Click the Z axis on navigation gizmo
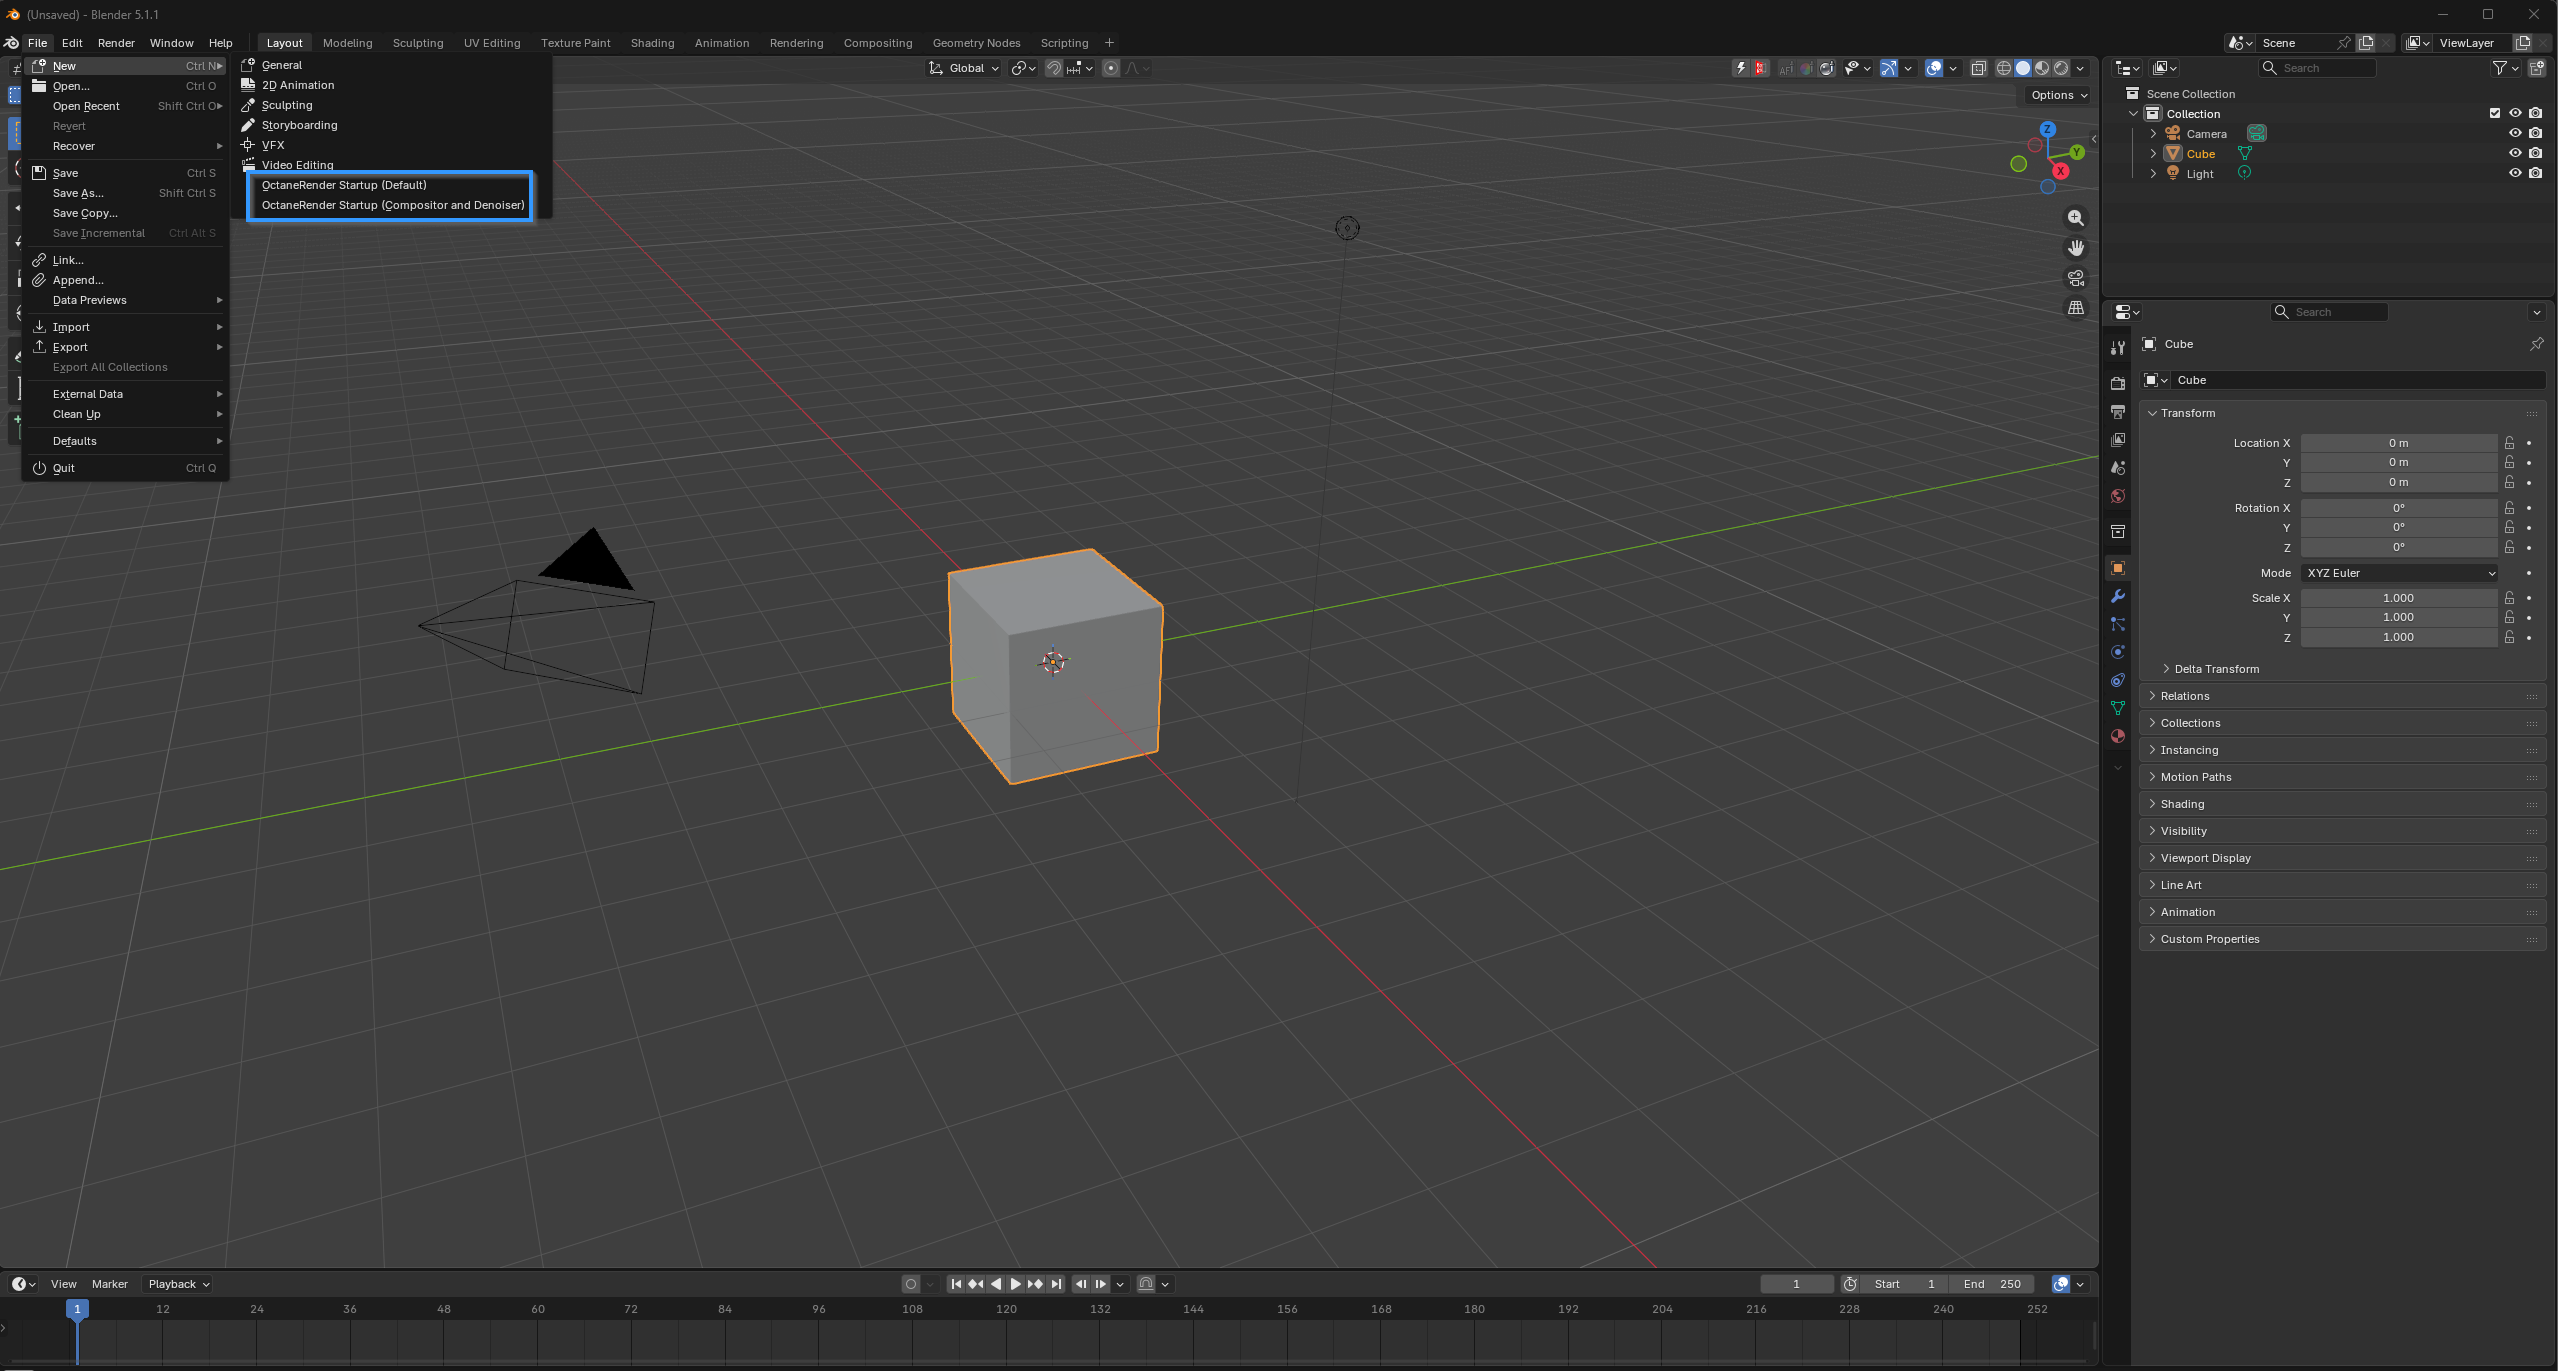This screenshot has height=1371, width=2558. (x=2047, y=129)
